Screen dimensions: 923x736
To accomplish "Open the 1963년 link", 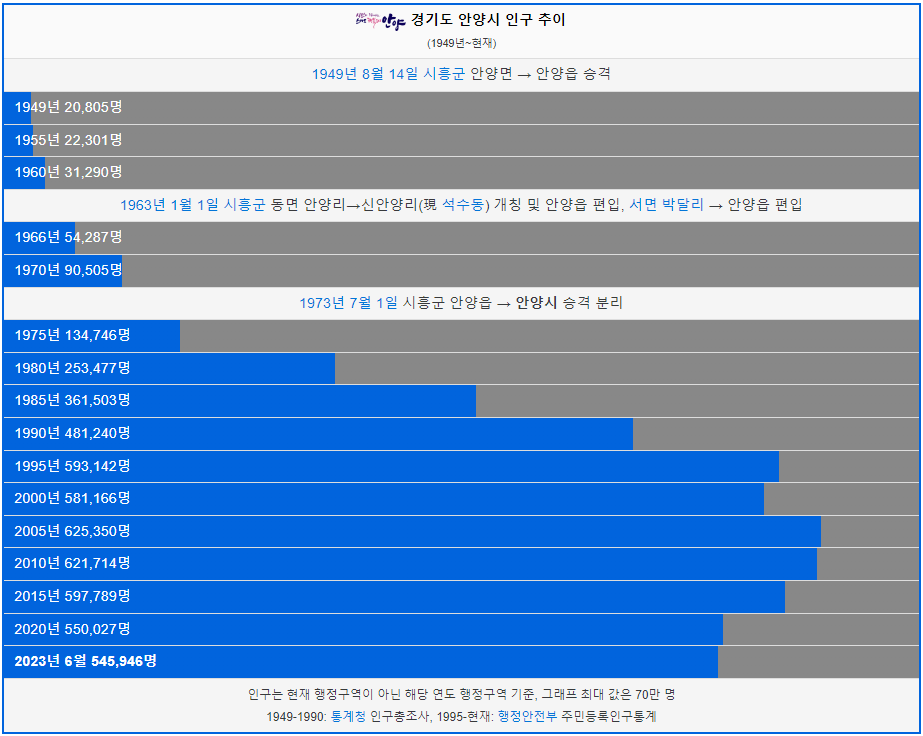I will pos(143,205).
